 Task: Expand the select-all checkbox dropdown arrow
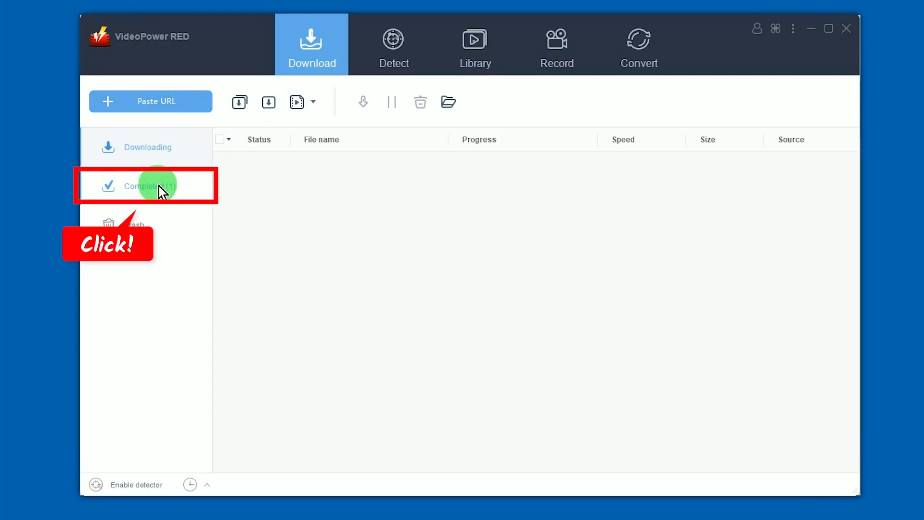[x=229, y=140]
